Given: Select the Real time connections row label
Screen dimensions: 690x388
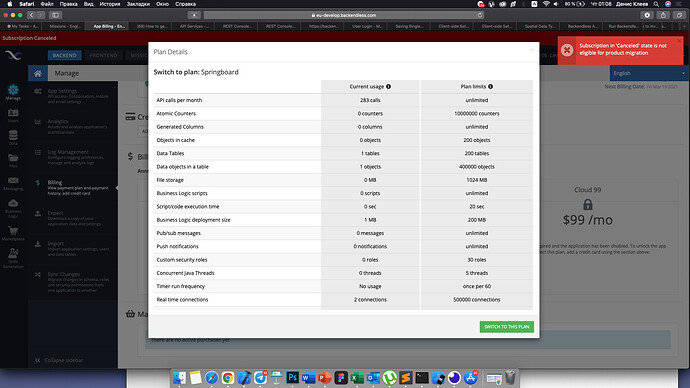Looking at the screenshot, I should (x=182, y=300).
